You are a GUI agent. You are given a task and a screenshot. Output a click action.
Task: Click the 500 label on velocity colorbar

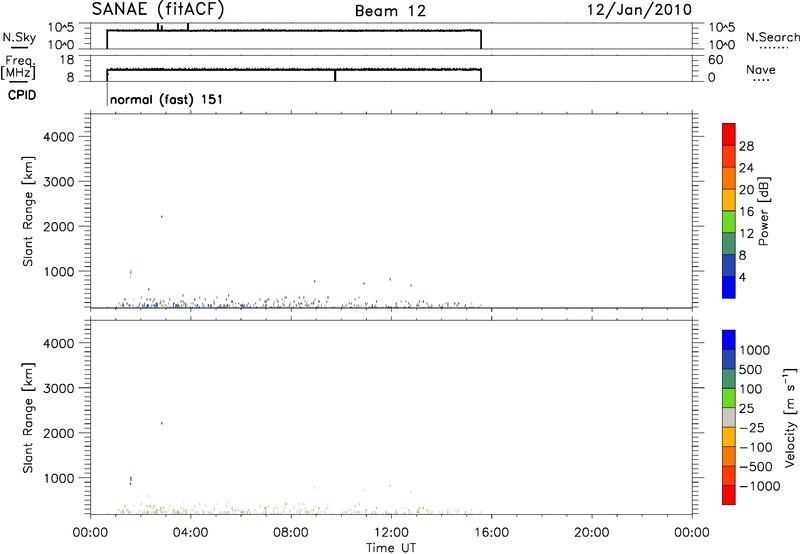pyautogui.click(x=752, y=370)
